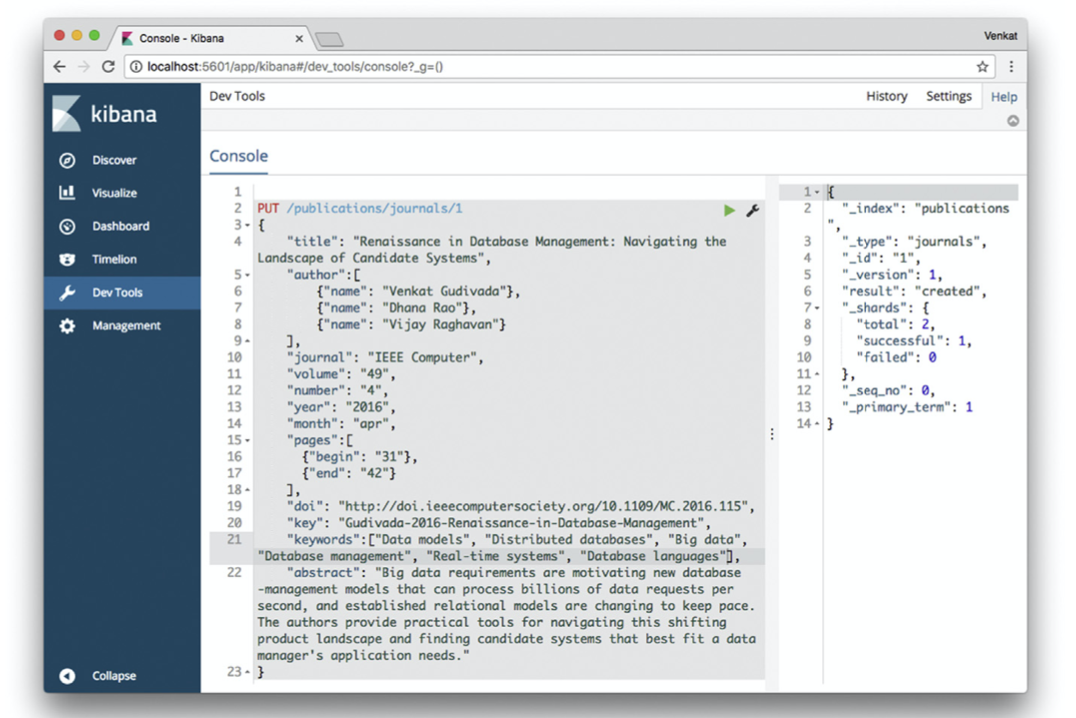Reload the page with the refresh icon
1076x718 pixels.
[x=108, y=67]
